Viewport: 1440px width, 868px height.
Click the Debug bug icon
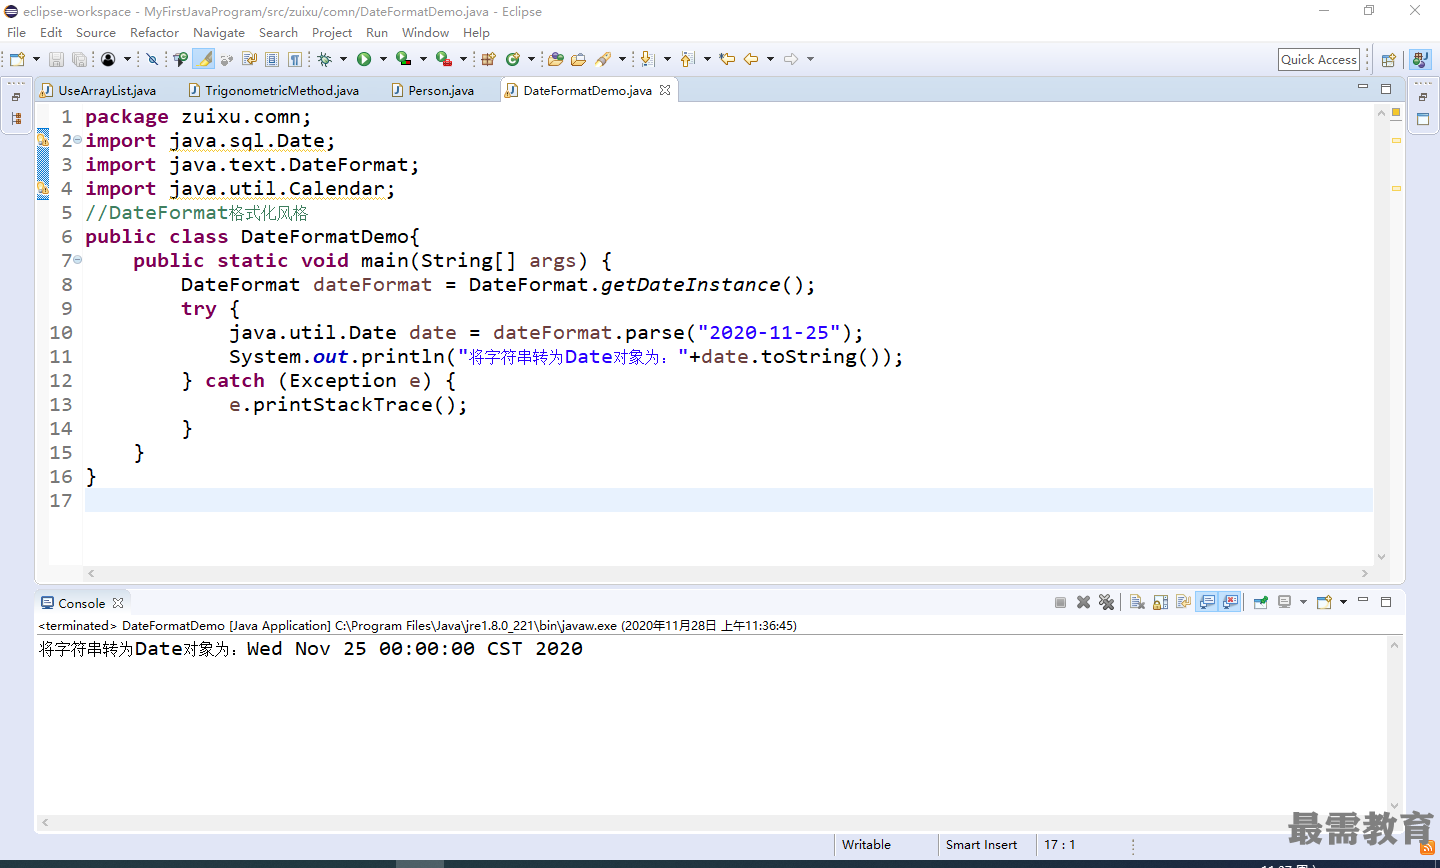[x=324, y=59]
